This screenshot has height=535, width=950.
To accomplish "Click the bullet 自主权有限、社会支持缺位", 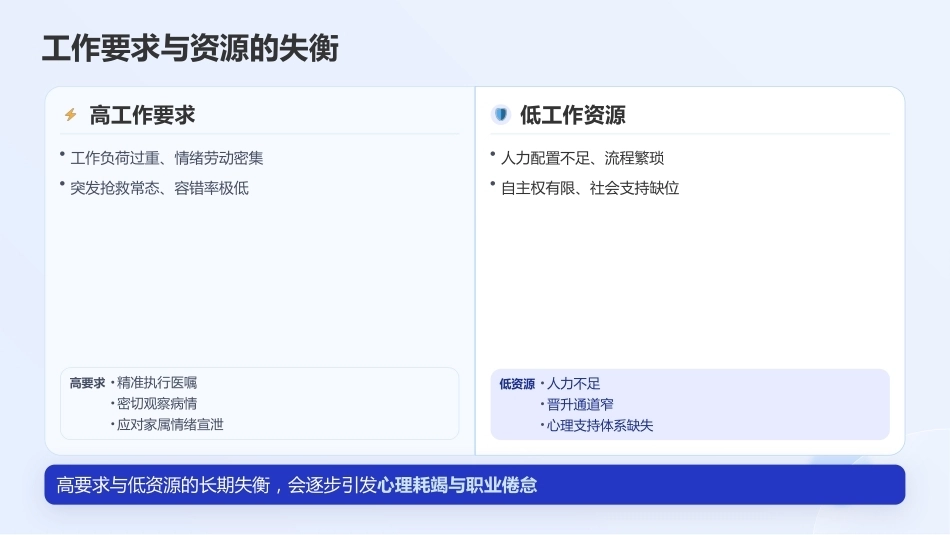I will tap(590, 188).
